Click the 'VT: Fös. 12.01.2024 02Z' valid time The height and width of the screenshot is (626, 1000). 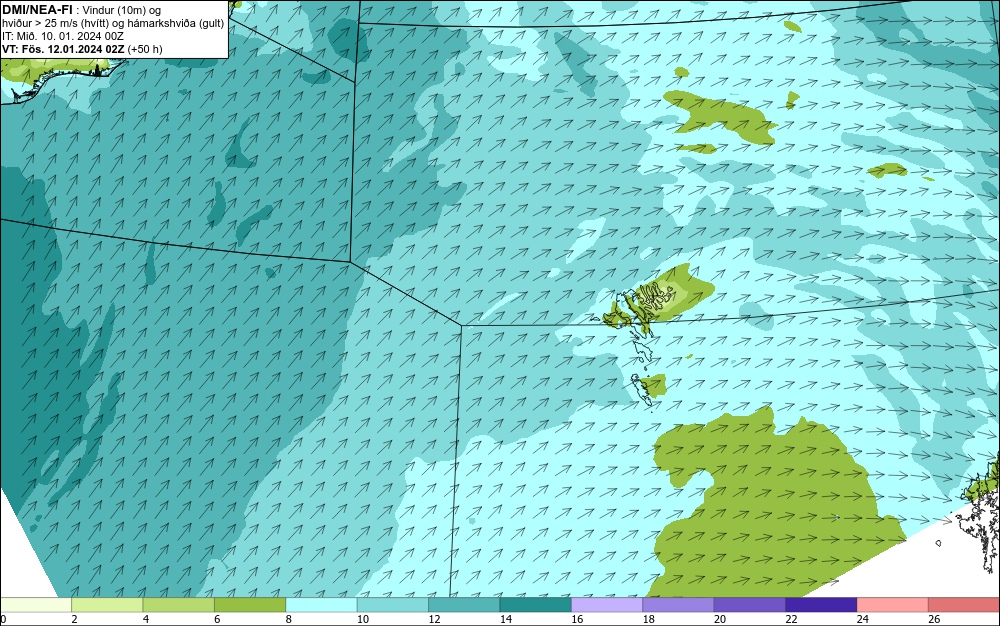[63, 49]
